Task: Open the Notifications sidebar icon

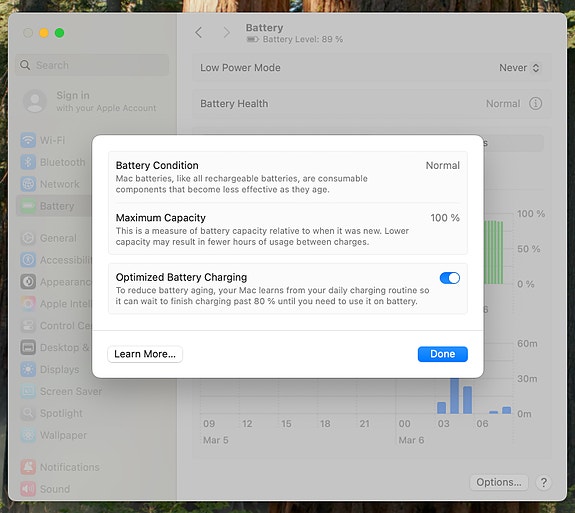Action: tap(28, 467)
